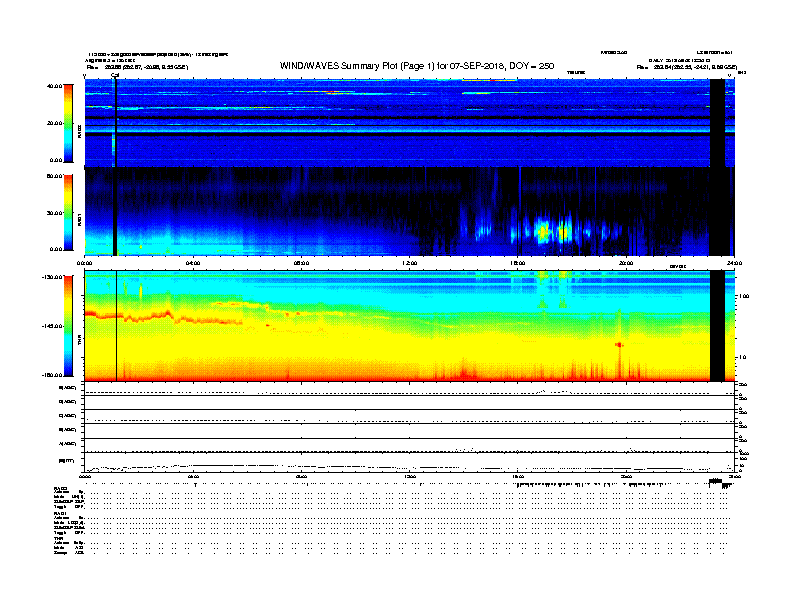The image size is (792, 612).
Task: Click the 24:00 tick label under the RAD1 spectrogram
Action: (x=734, y=263)
